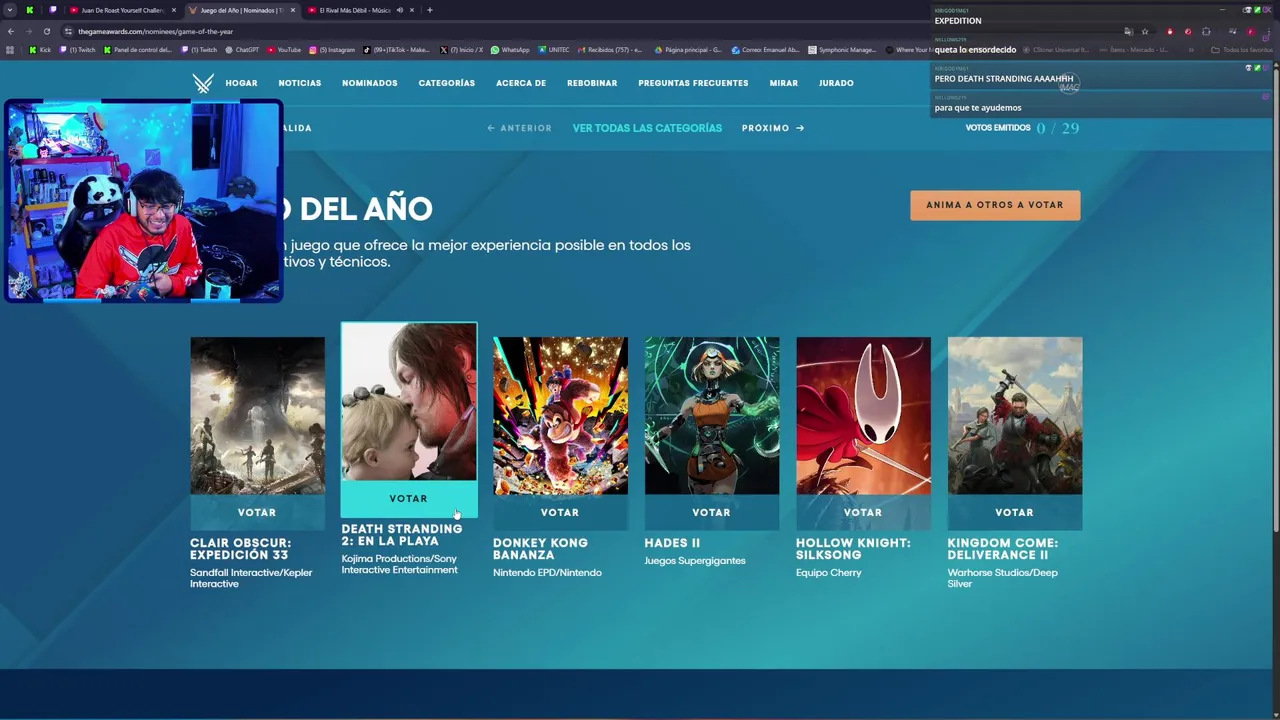
Task: Open the JURADO menu item
Action: (x=836, y=83)
